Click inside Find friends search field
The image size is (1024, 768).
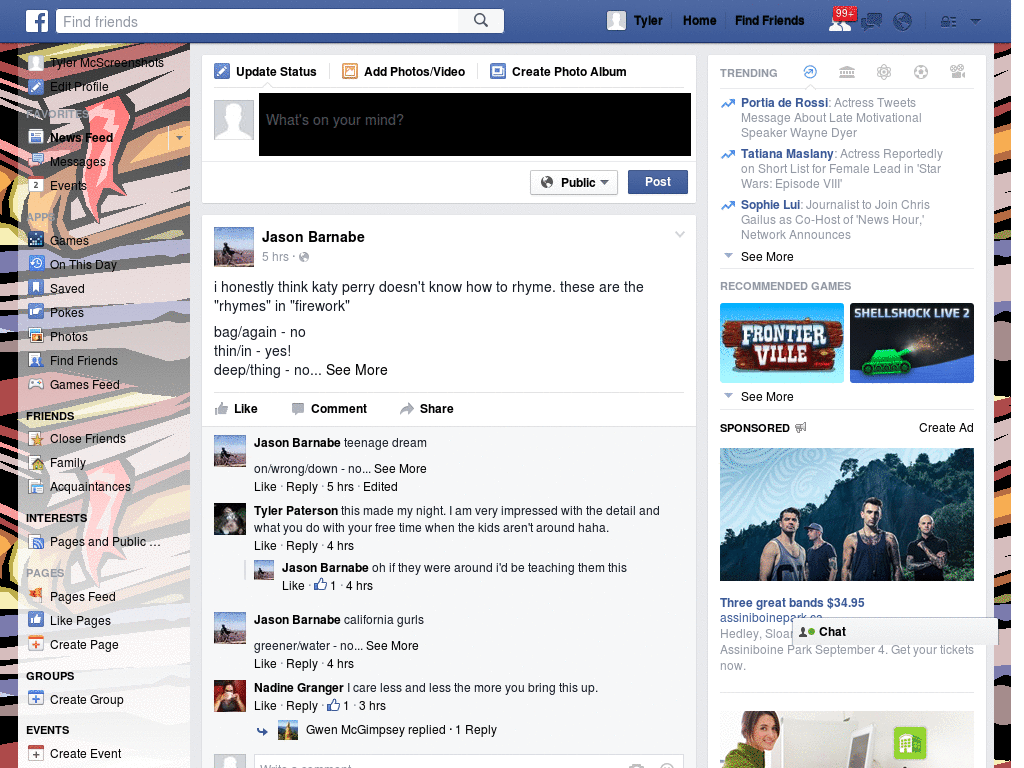pos(258,21)
